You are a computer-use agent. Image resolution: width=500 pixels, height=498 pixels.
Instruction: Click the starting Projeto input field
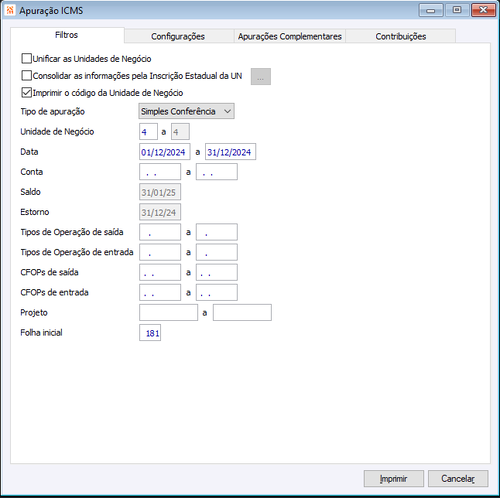[x=168, y=313]
